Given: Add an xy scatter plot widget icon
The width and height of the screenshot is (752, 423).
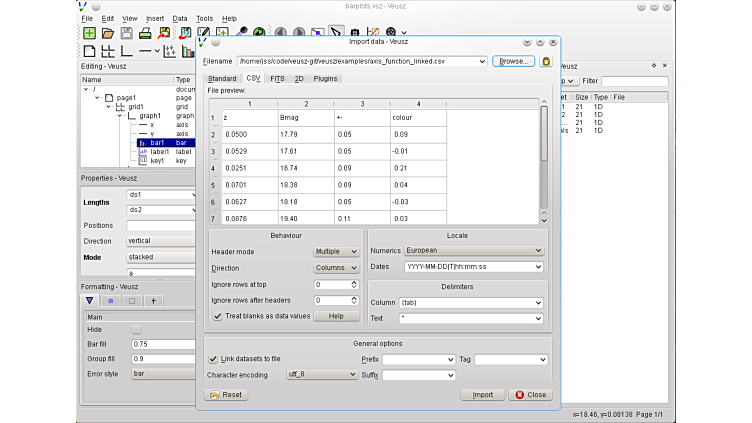Looking at the screenshot, I should click(170, 51).
